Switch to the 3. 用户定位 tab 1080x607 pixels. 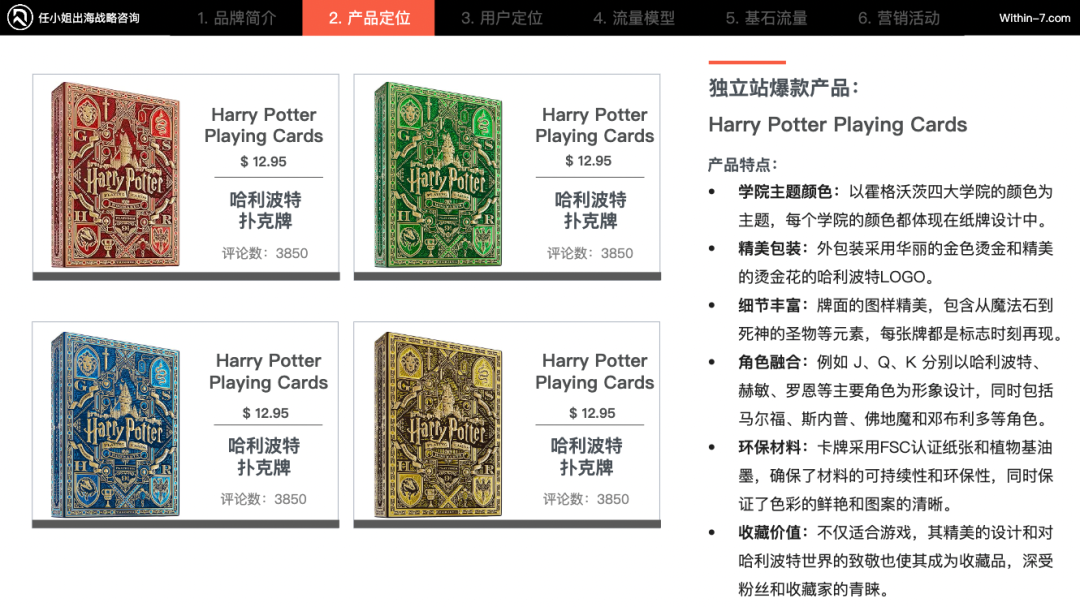tap(501, 18)
